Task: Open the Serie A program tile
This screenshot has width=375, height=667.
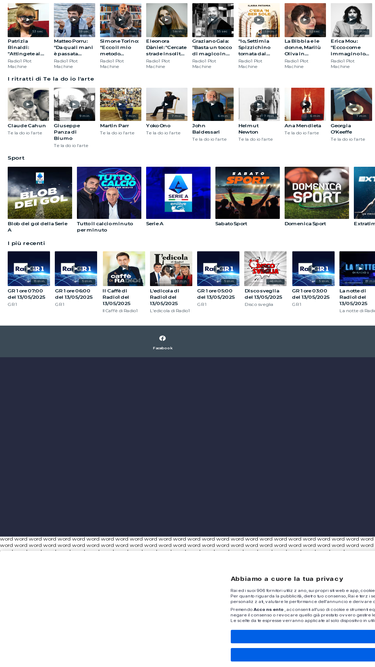Action: [x=178, y=193]
